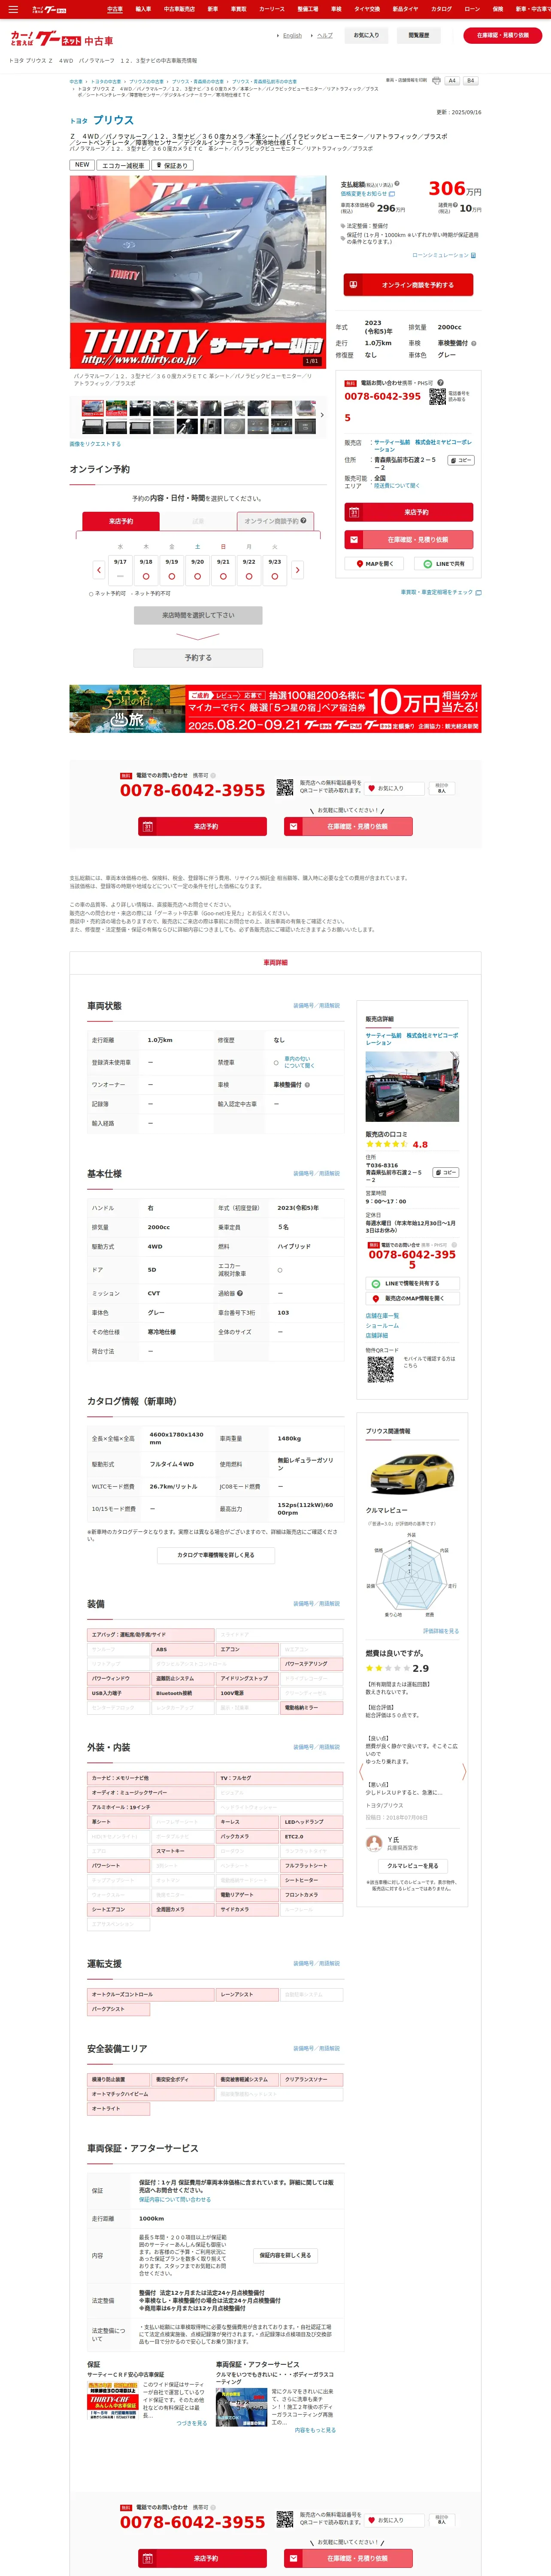Click the オンライン商談を予約する button
The height and width of the screenshot is (2576, 551).
pos(408,285)
